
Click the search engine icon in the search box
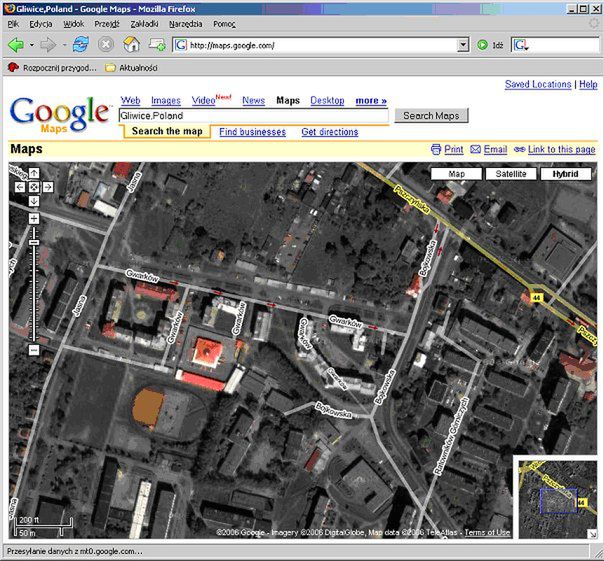click(x=520, y=45)
